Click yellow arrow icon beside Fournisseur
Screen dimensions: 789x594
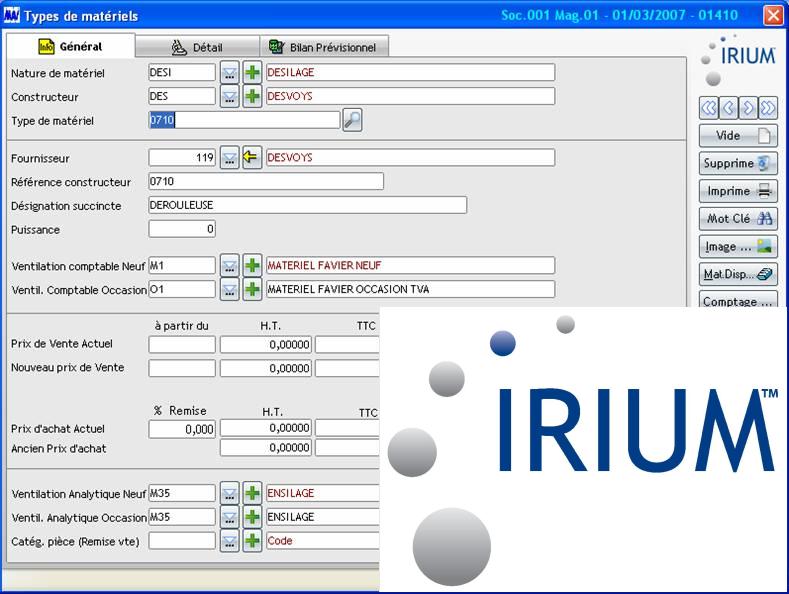(x=252, y=158)
